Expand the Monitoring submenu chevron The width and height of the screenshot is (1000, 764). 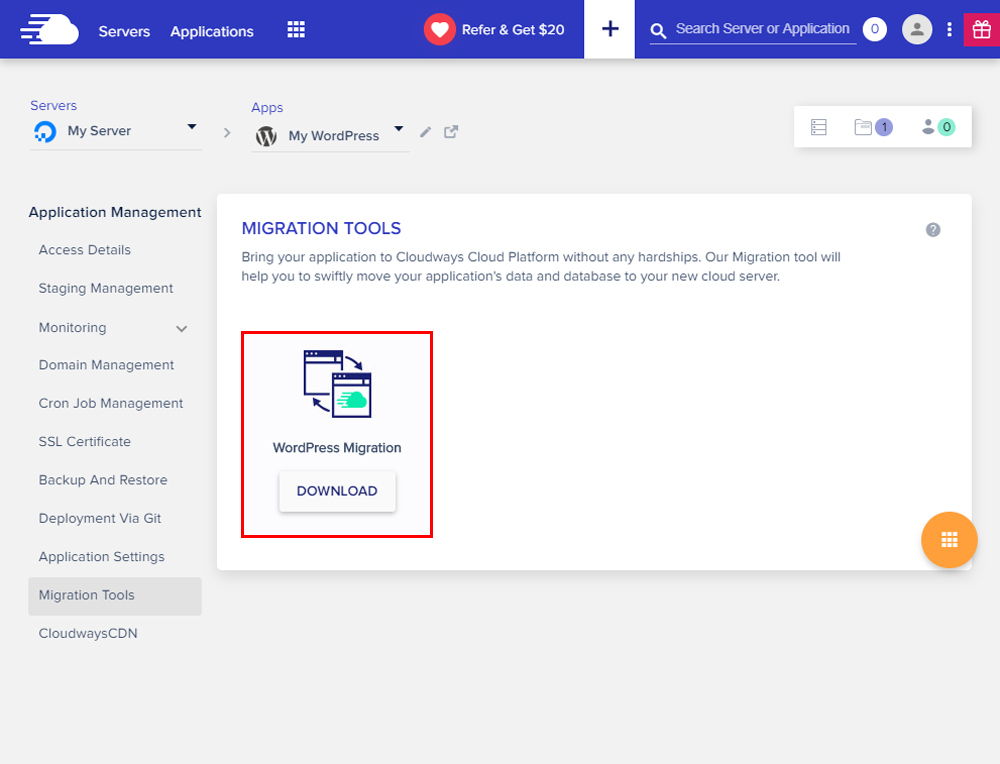(x=181, y=328)
